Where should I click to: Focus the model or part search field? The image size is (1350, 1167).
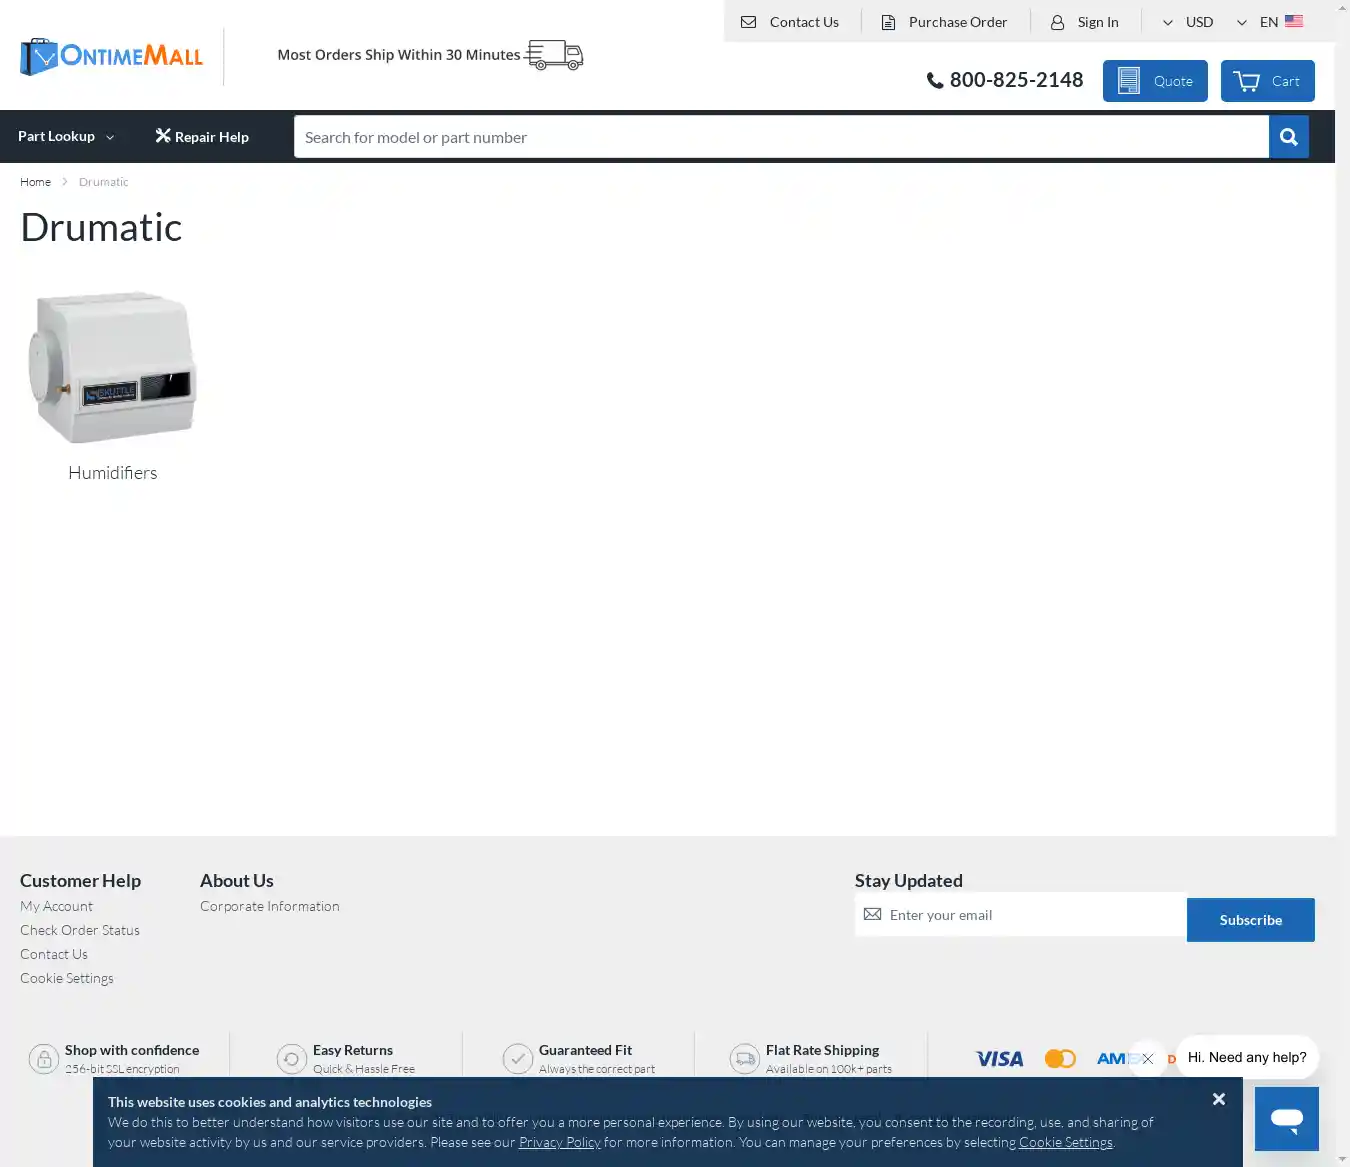coord(780,137)
